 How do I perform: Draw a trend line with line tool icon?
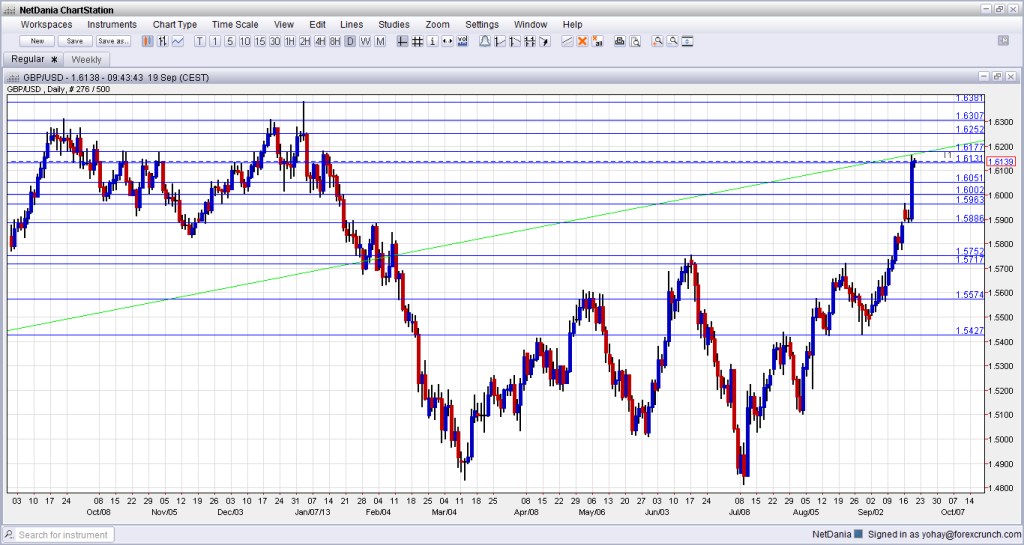tap(566, 41)
